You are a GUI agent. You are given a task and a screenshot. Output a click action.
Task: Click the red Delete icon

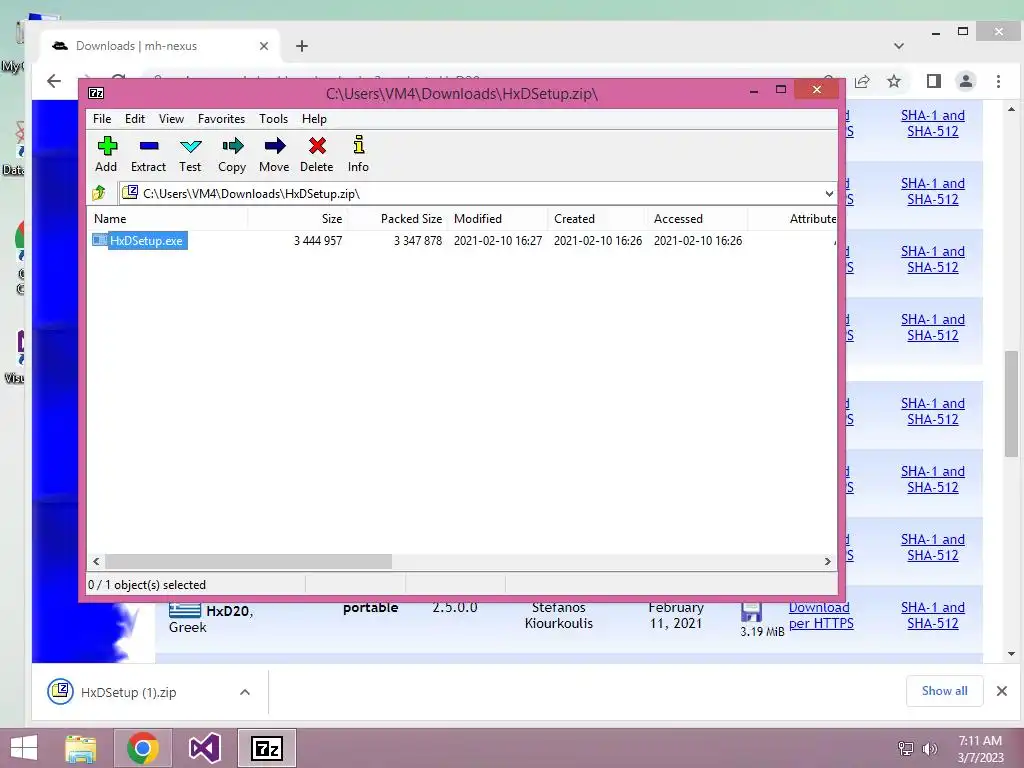click(x=317, y=146)
